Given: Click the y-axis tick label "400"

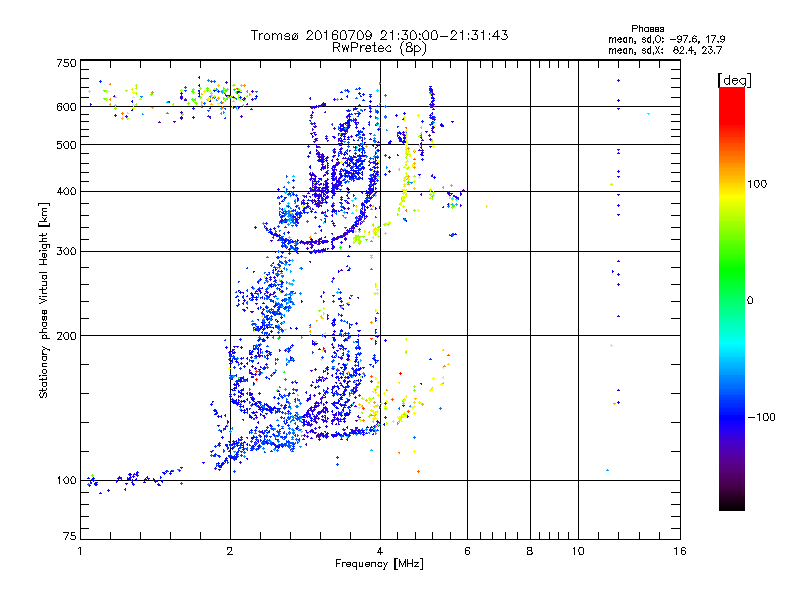Looking at the screenshot, I should [x=66, y=191].
